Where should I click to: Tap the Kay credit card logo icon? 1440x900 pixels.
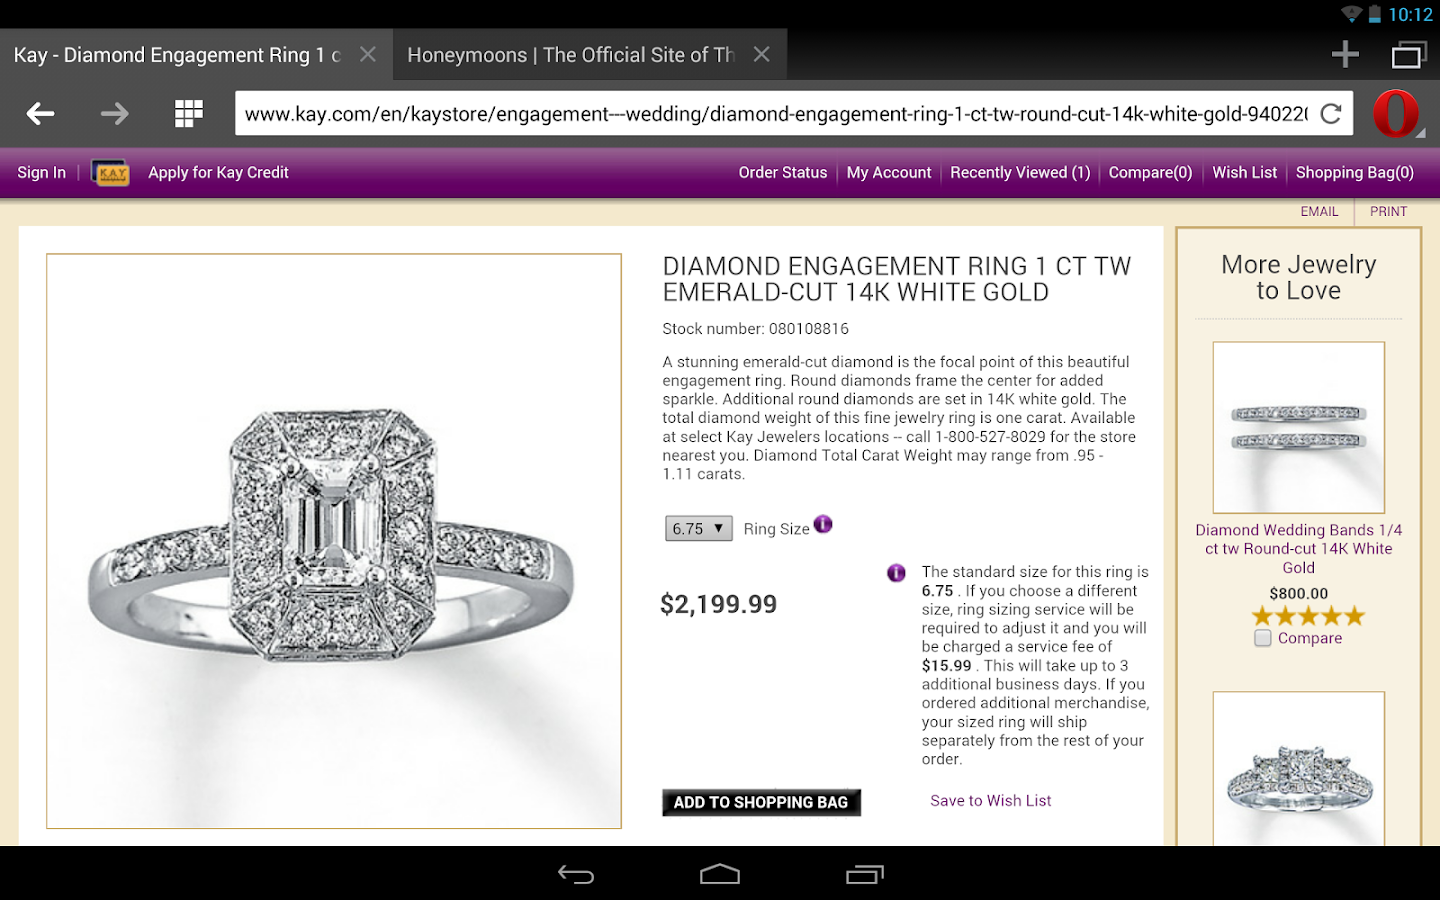point(110,173)
